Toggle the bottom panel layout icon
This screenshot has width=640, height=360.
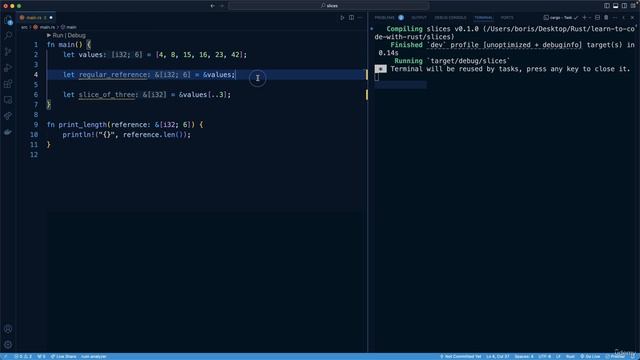tap(616, 6)
